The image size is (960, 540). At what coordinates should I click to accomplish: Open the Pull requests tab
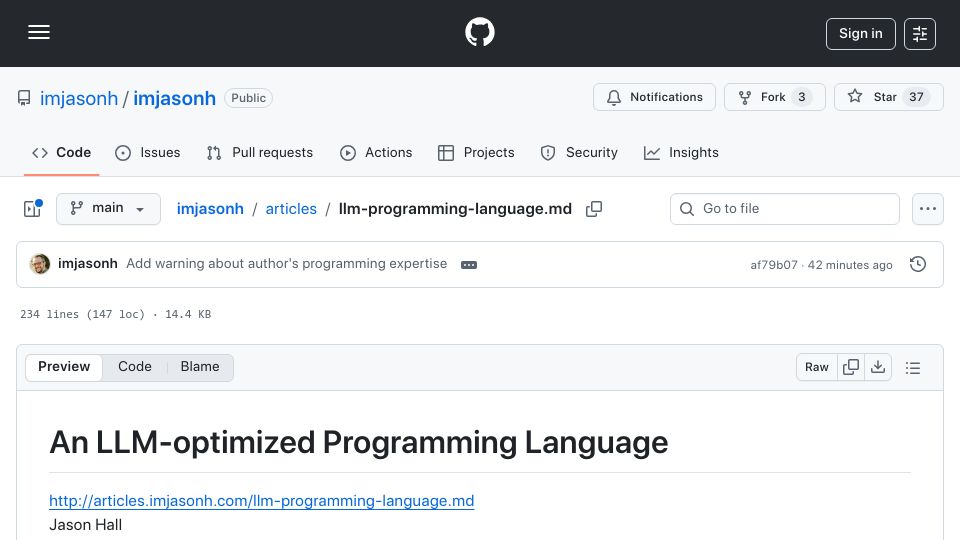(x=260, y=152)
